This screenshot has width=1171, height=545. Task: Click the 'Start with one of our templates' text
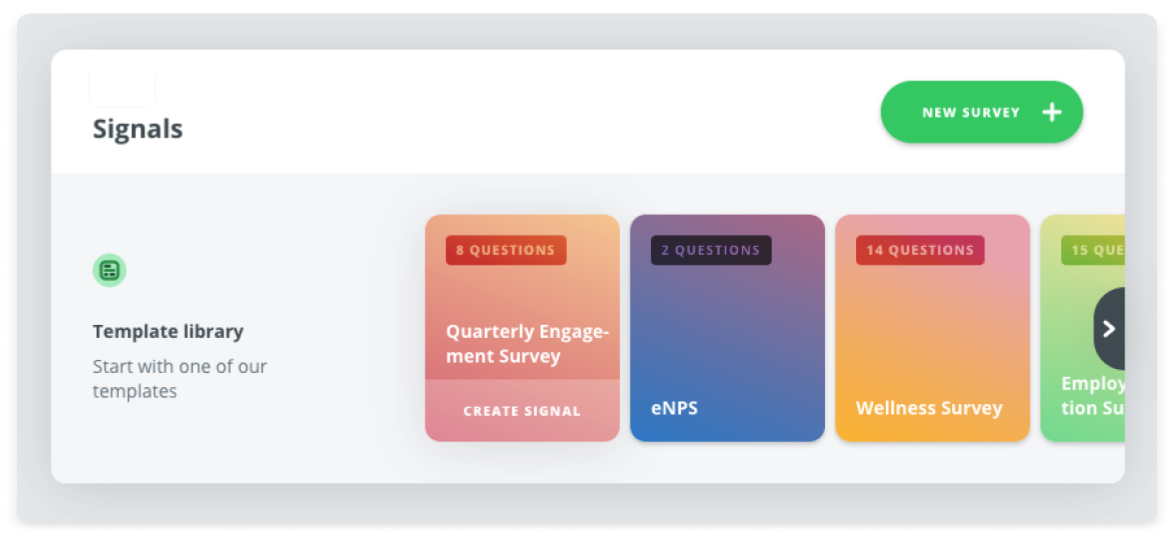(x=180, y=379)
